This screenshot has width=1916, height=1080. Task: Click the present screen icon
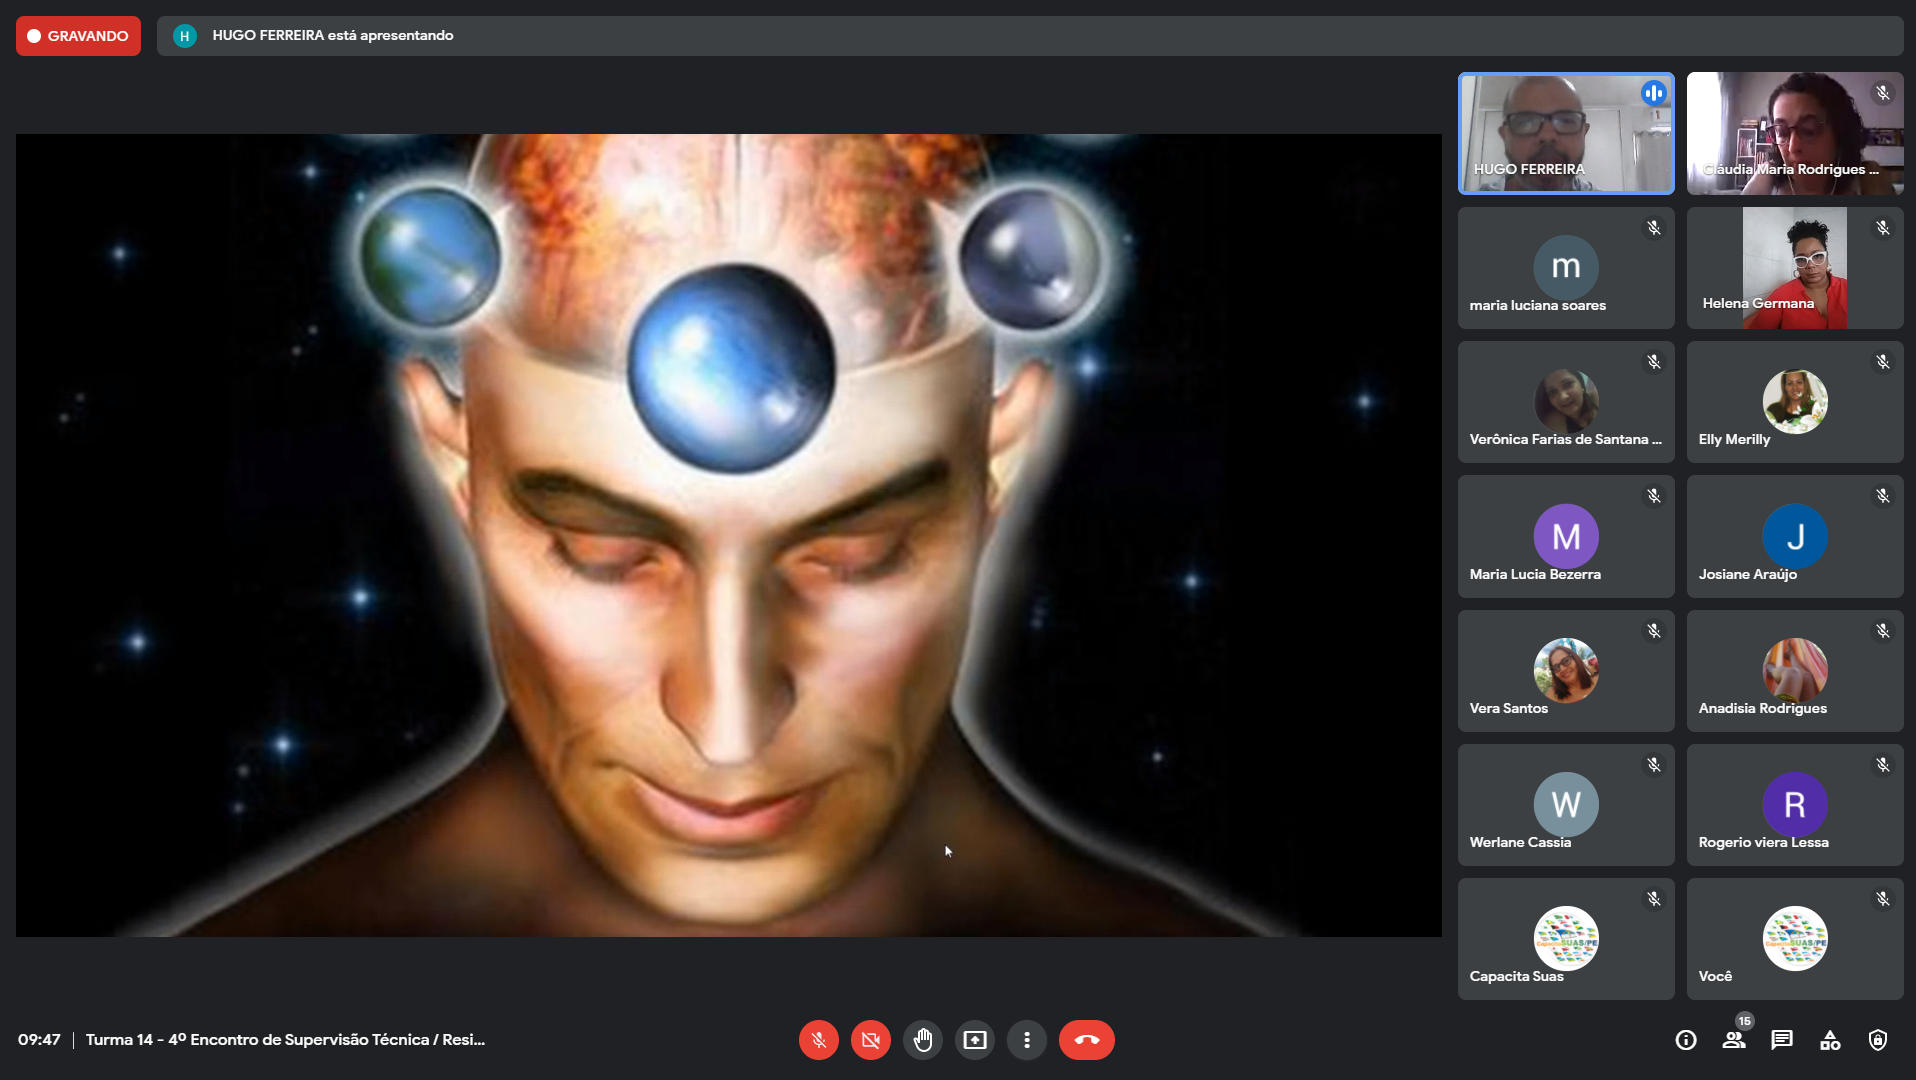[974, 1040]
